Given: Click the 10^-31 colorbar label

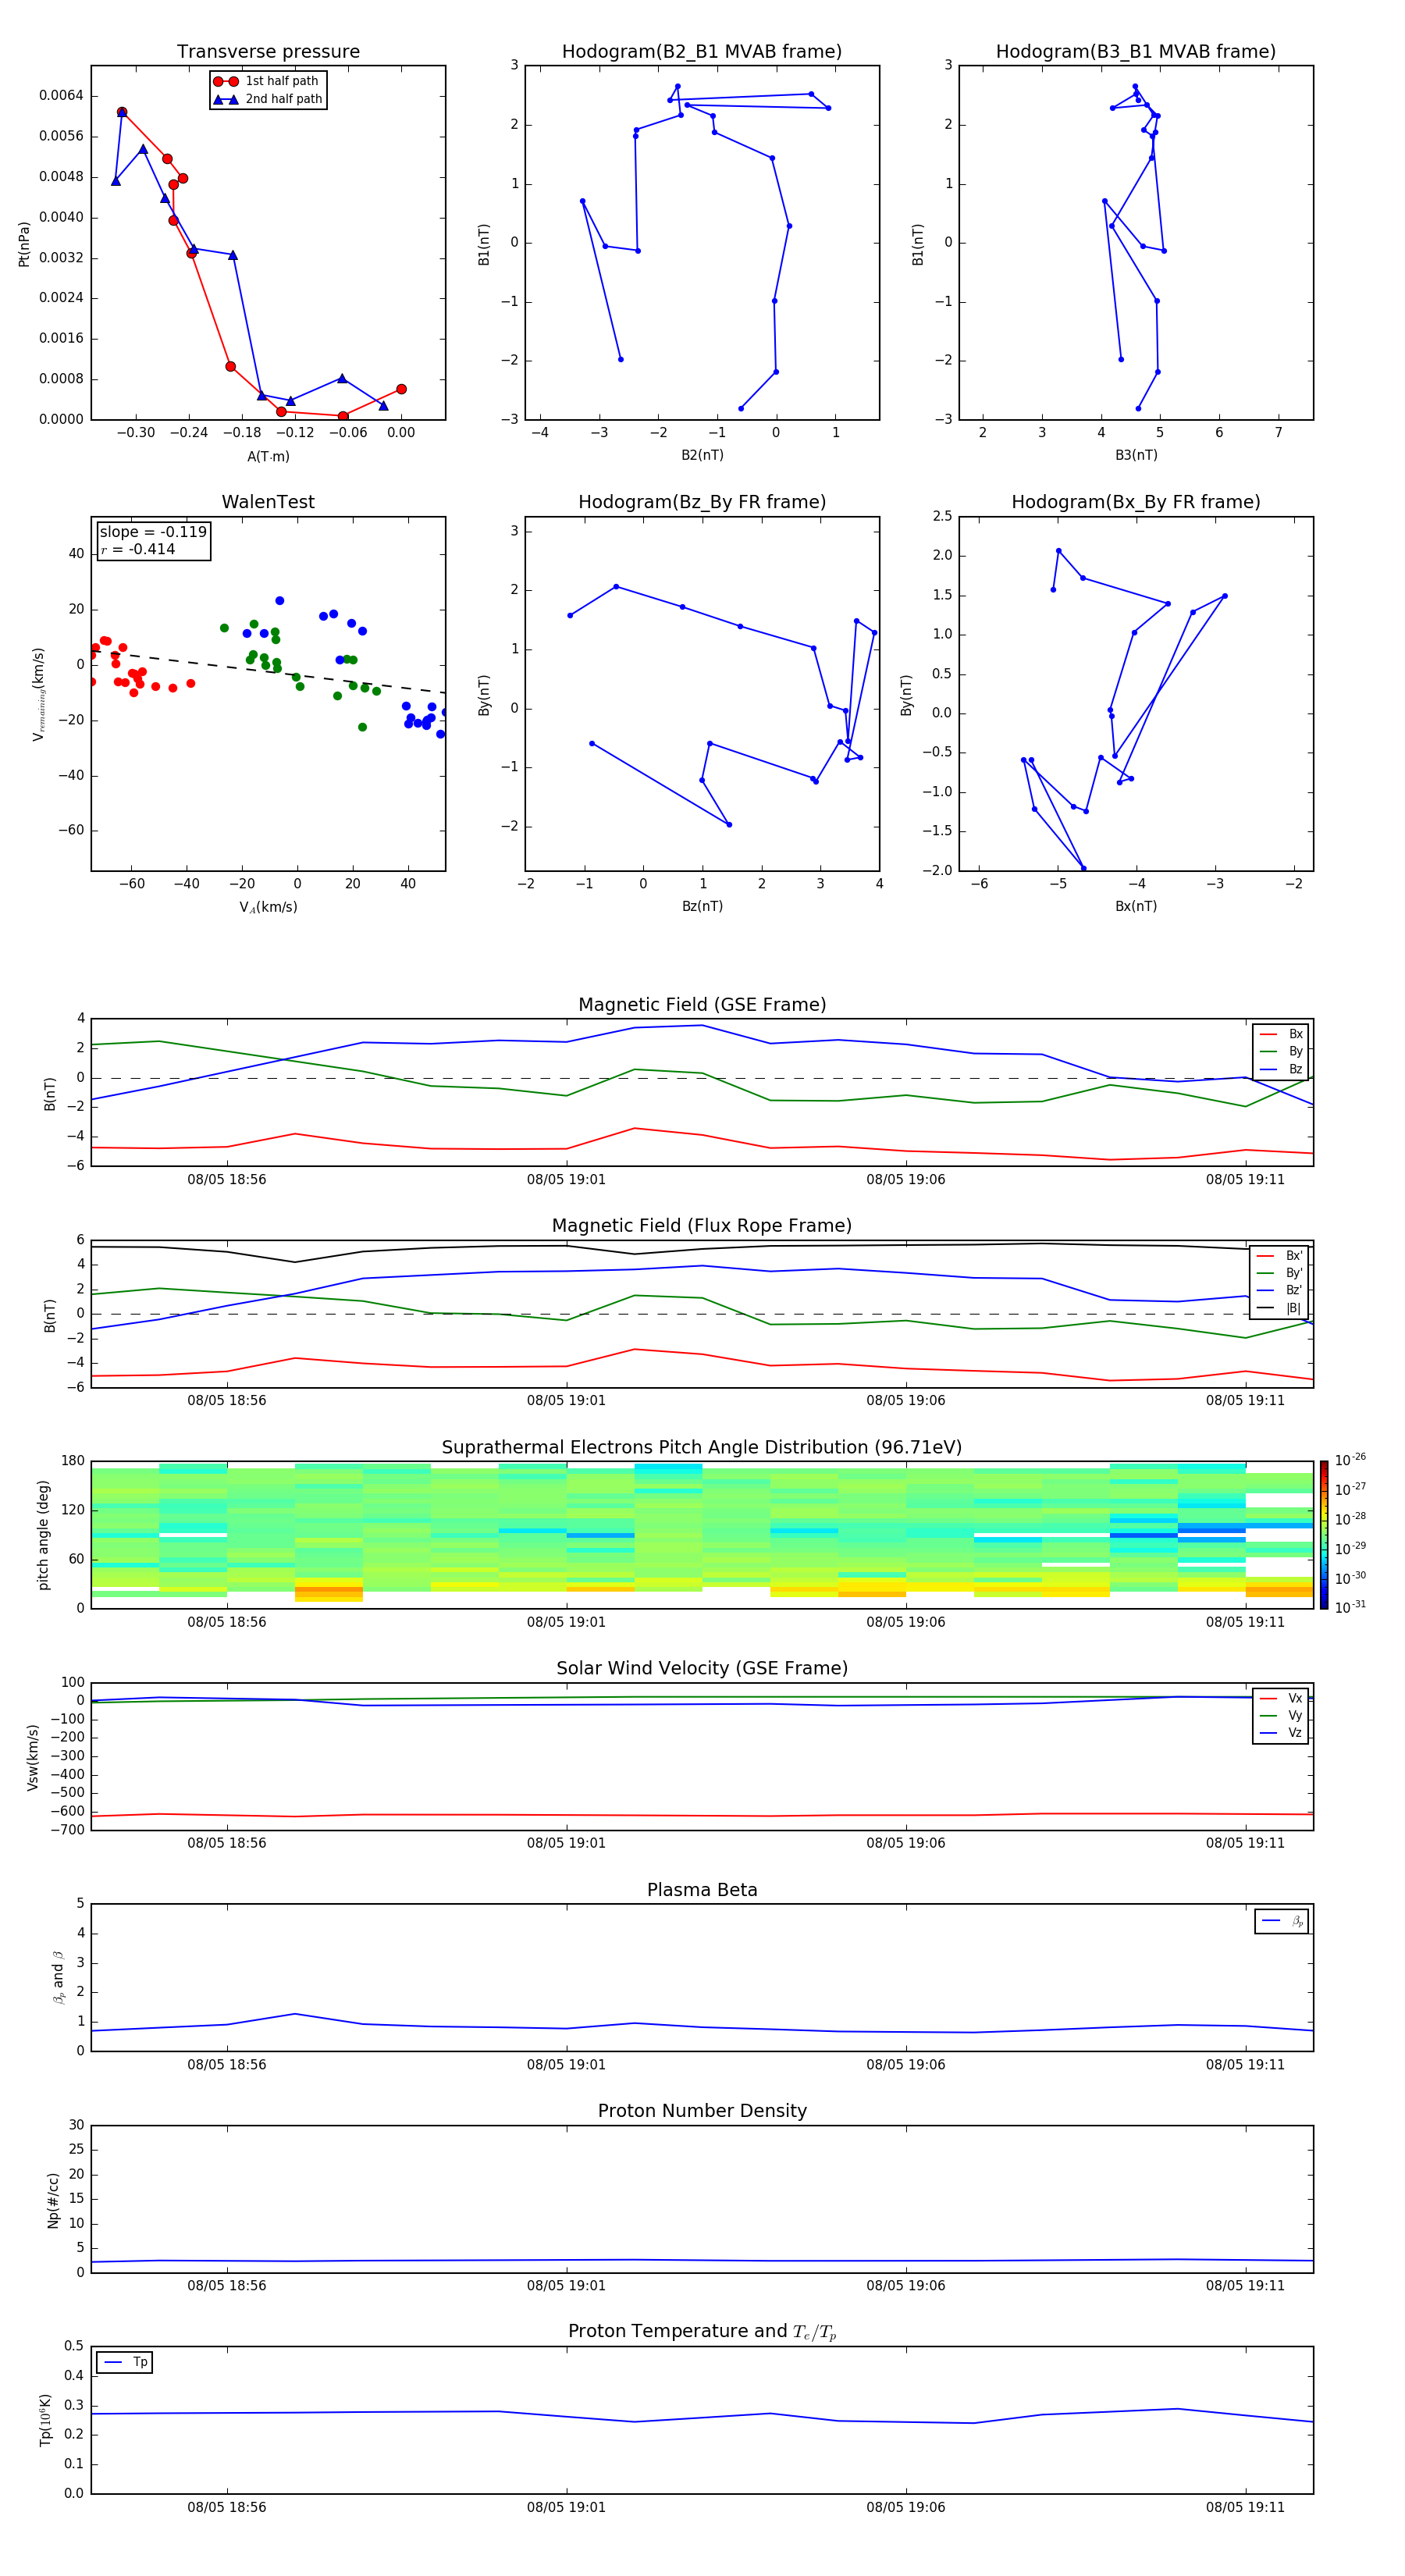Looking at the screenshot, I should click(x=1350, y=1607).
